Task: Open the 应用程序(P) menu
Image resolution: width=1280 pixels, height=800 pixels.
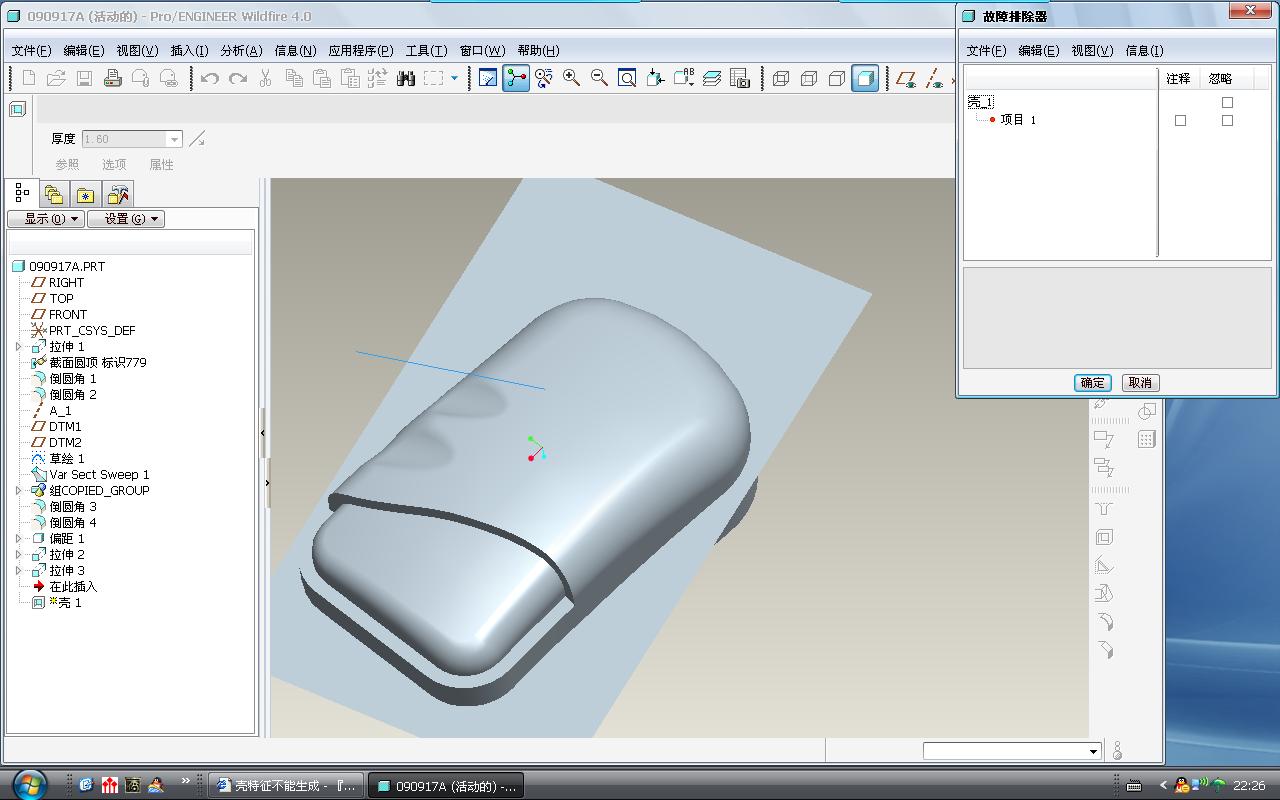Action: point(361,50)
